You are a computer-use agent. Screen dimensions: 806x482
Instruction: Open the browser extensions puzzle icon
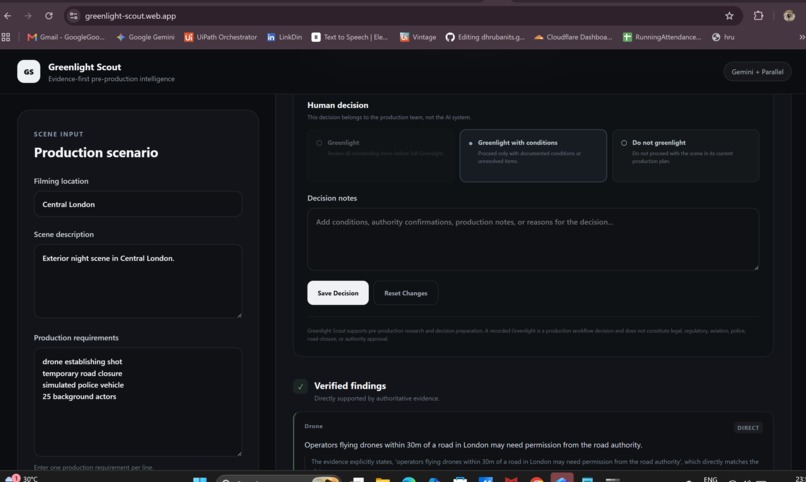tap(758, 16)
